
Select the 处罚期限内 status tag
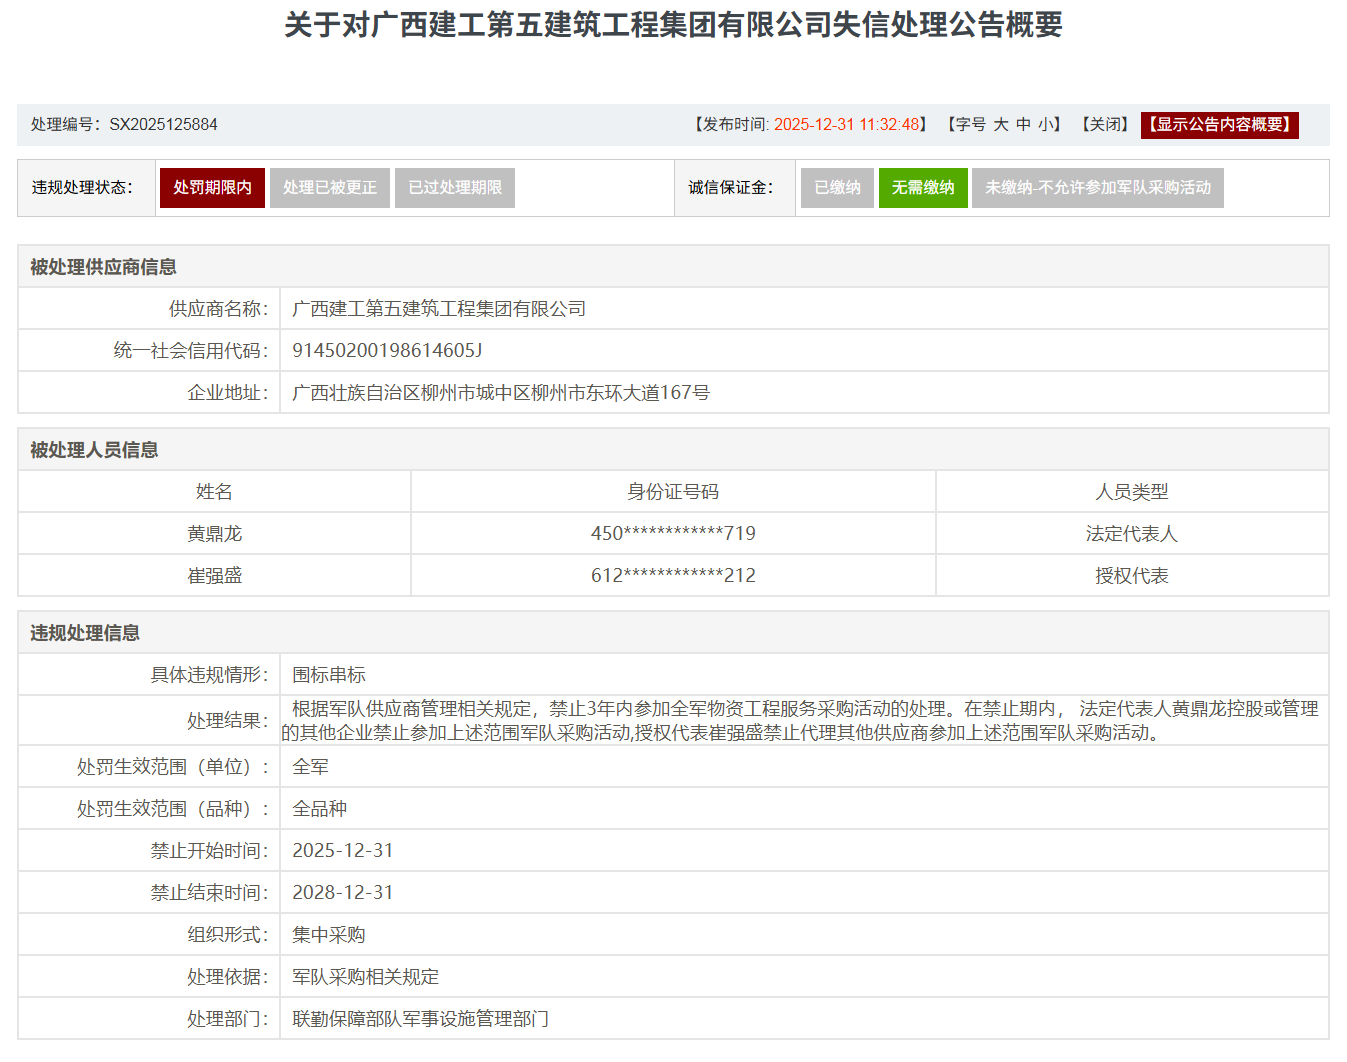pyautogui.click(x=212, y=188)
